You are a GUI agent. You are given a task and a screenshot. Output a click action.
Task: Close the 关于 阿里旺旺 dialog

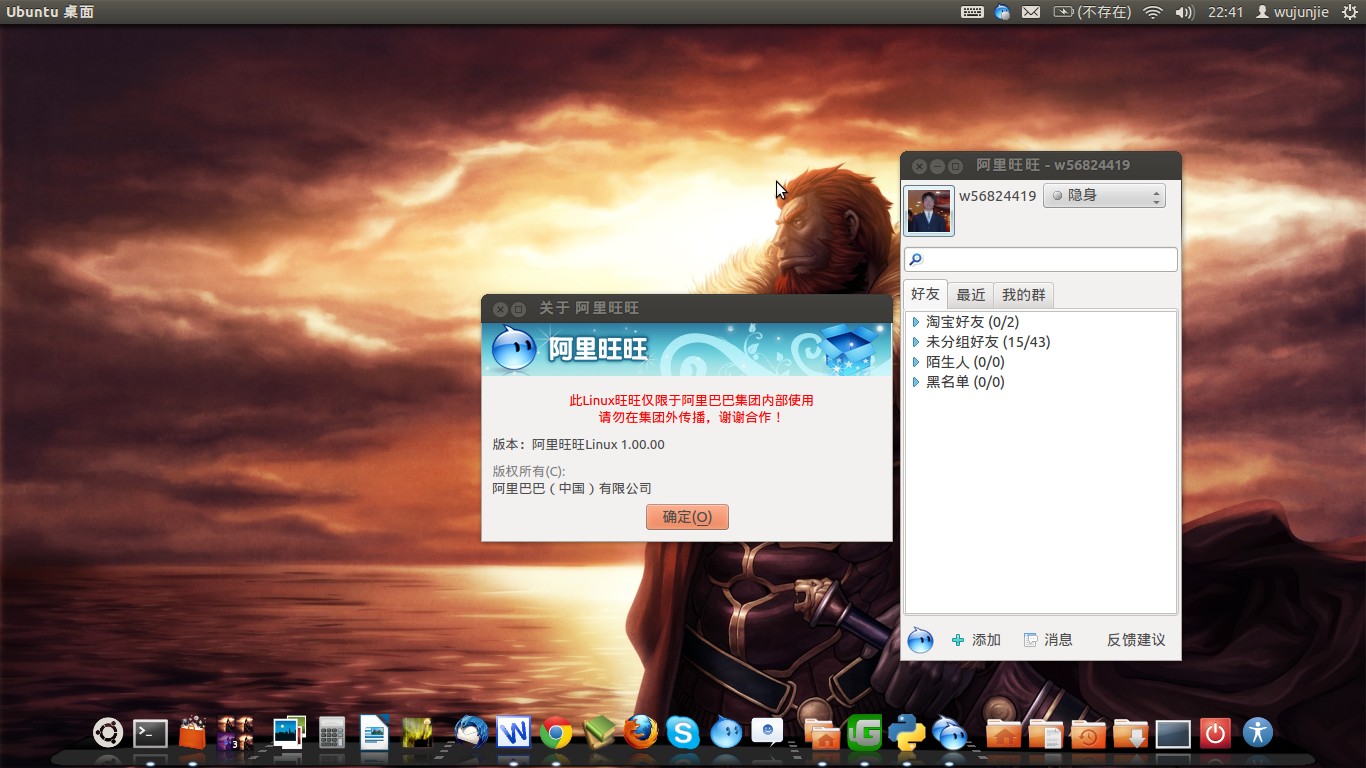(500, 309)
